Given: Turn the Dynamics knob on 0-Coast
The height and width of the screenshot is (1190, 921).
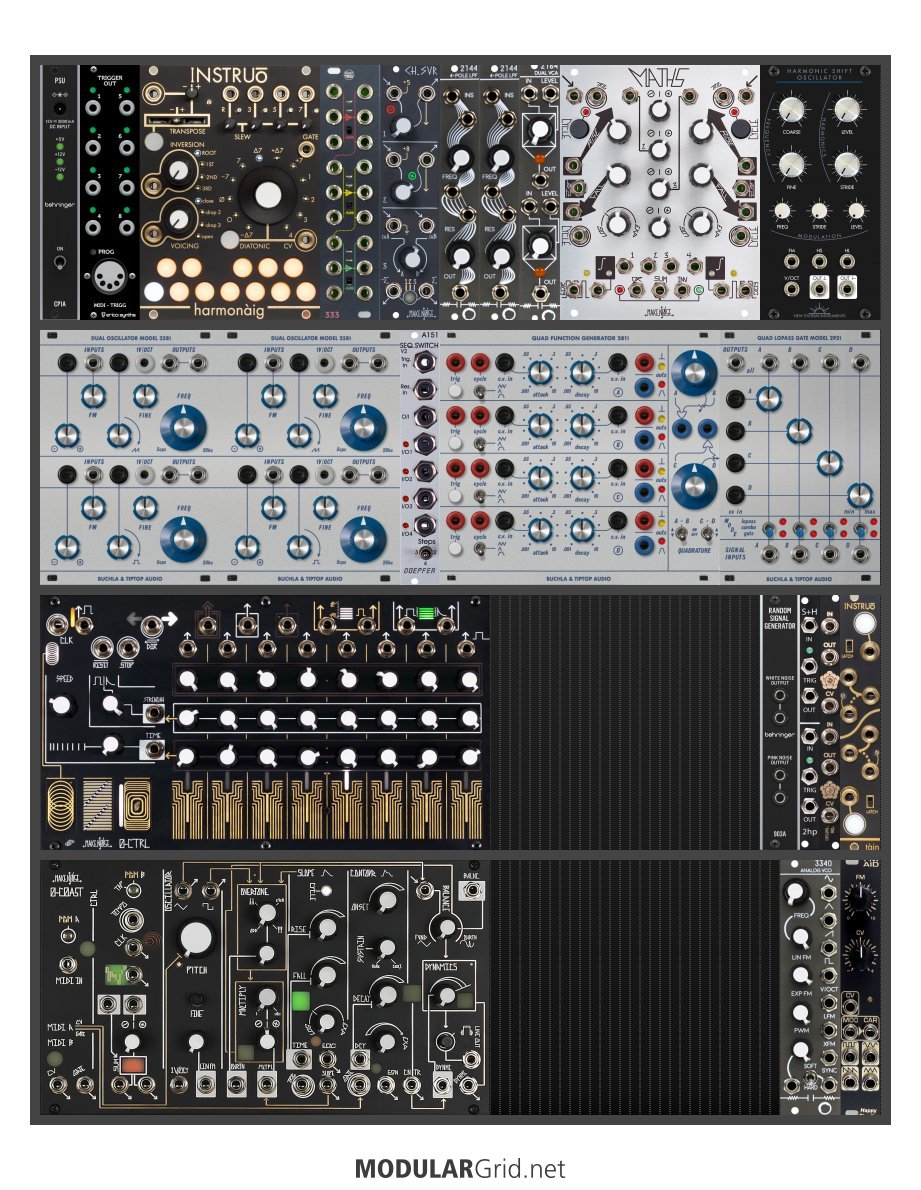Looking at the screenshot, I should 447,995.
